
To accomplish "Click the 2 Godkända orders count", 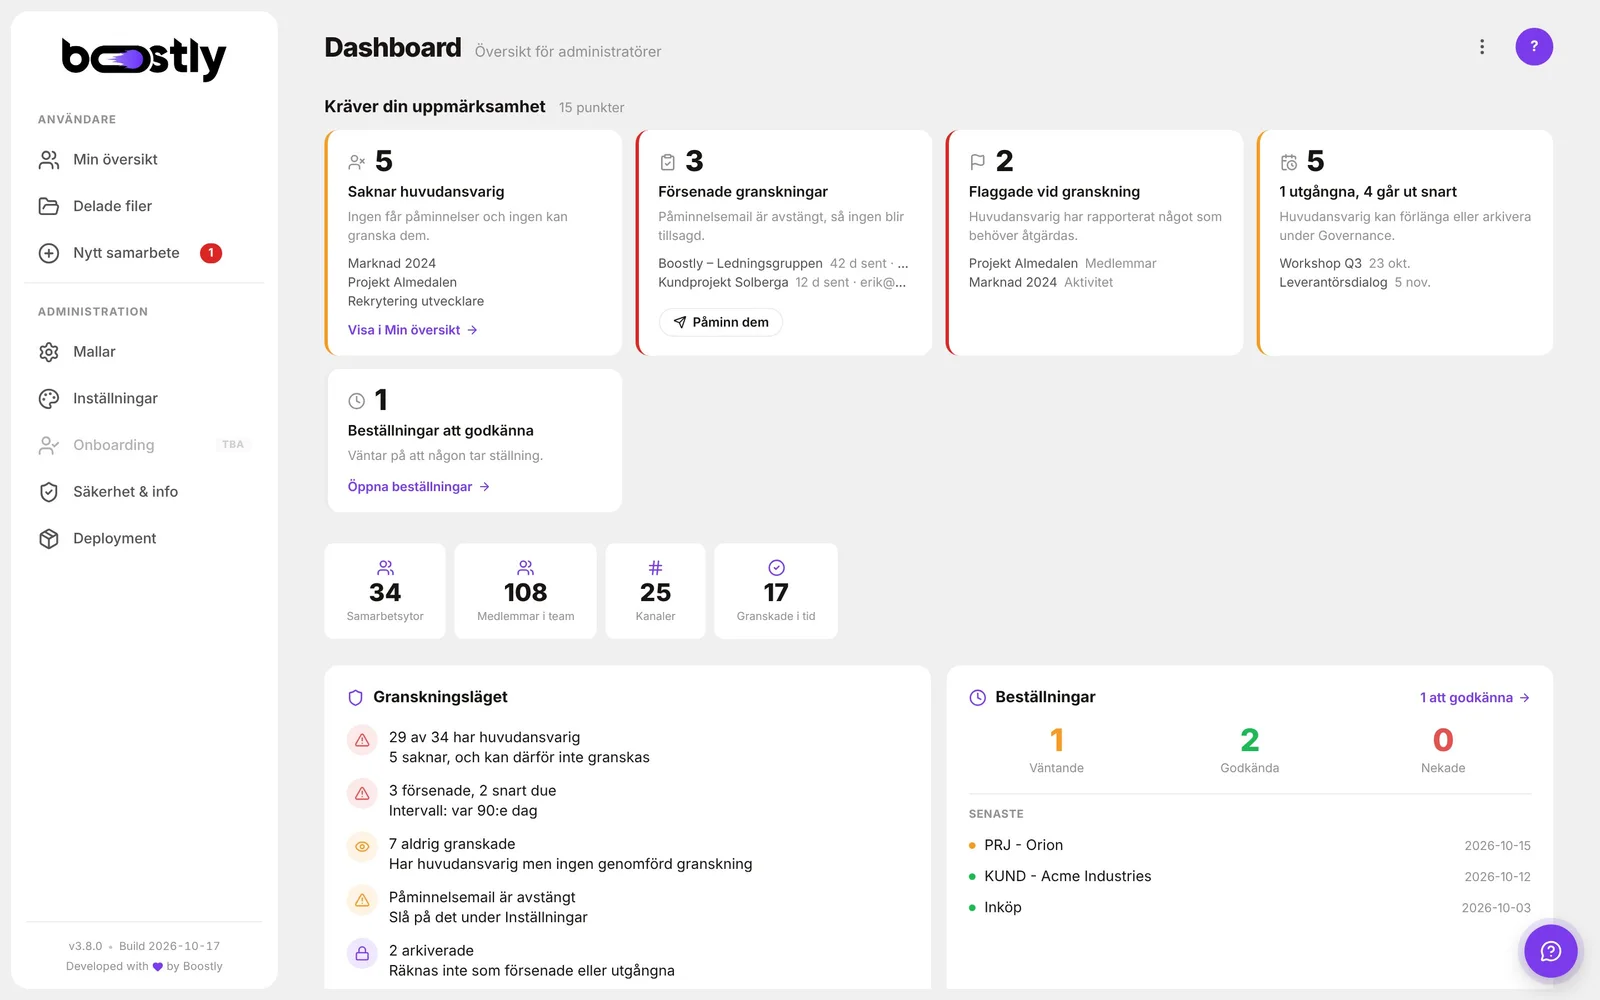I will (1249, 750).
